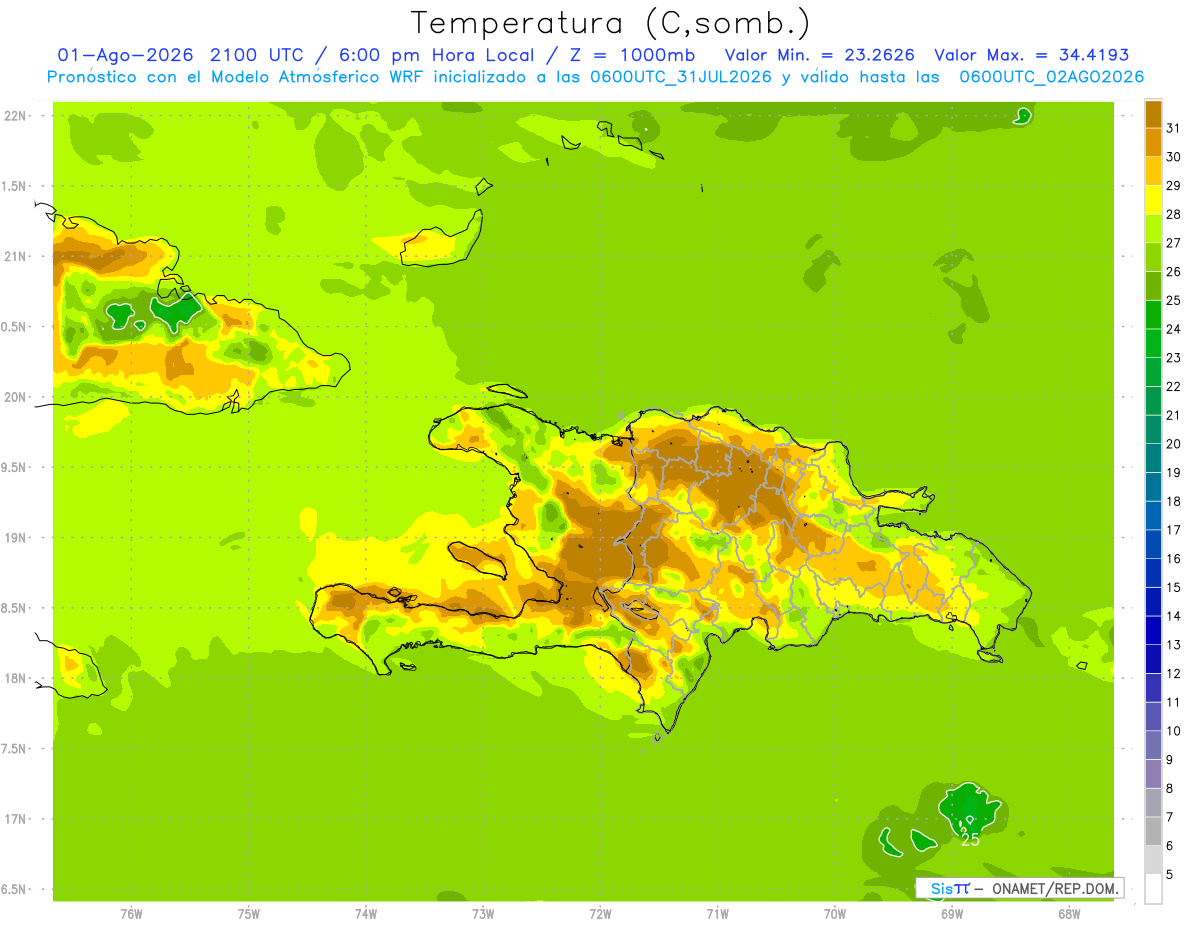Click legend value 9 on the color scale
The image size is (1200, 927).
point(1170,760)
